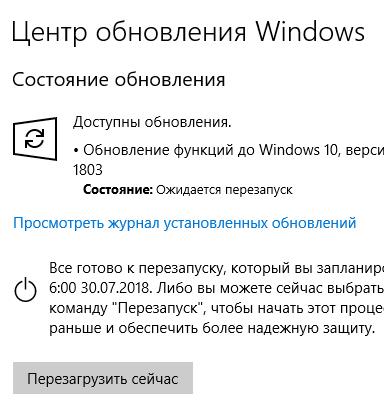Click the 'Состояние обновления' section heading
384x409 pixels.
click(x=119, y=80)
